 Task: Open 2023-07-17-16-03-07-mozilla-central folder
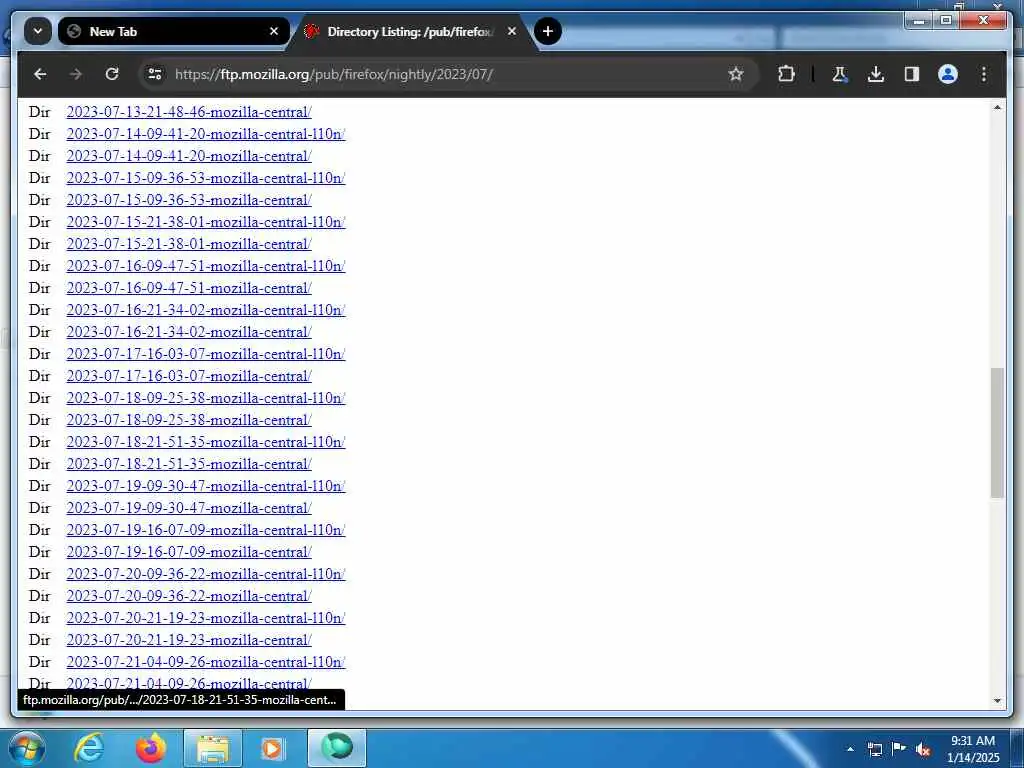coord(189,376)
